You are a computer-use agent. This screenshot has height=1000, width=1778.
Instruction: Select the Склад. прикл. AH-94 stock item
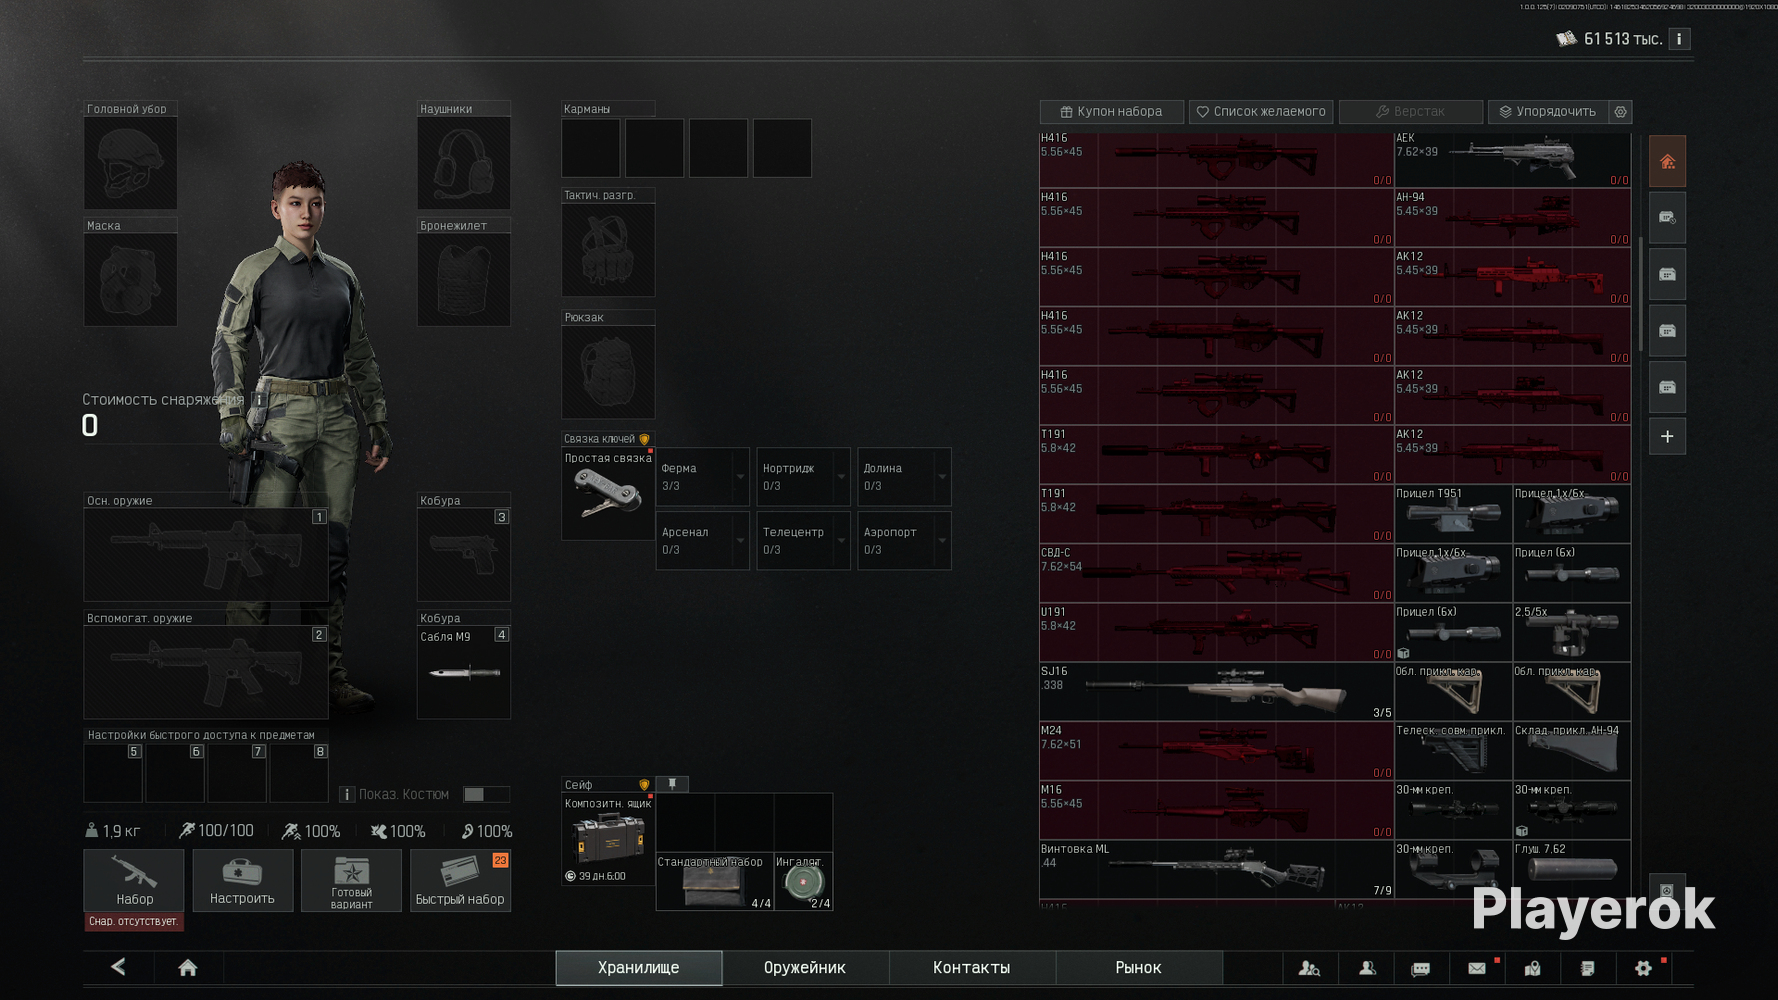coord(1572,751)
